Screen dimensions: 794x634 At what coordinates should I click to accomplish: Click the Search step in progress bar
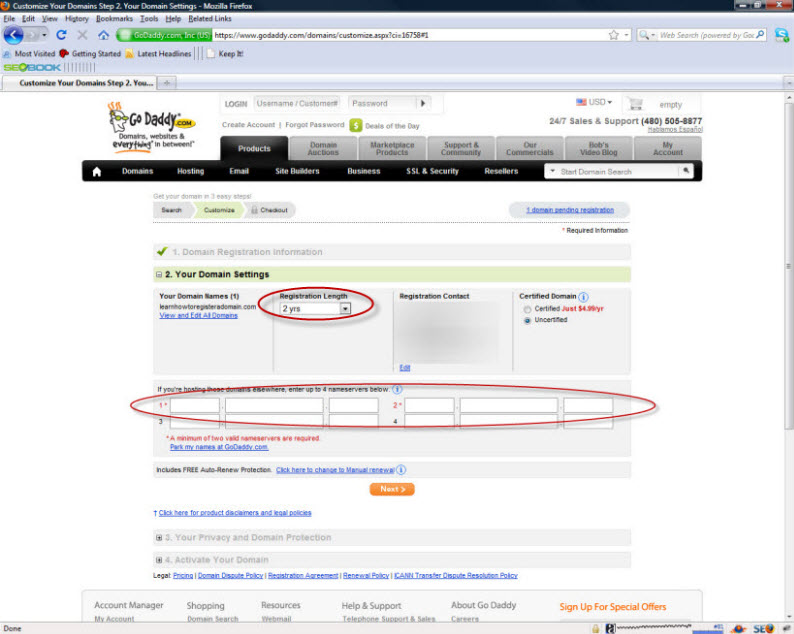point(171,210)
